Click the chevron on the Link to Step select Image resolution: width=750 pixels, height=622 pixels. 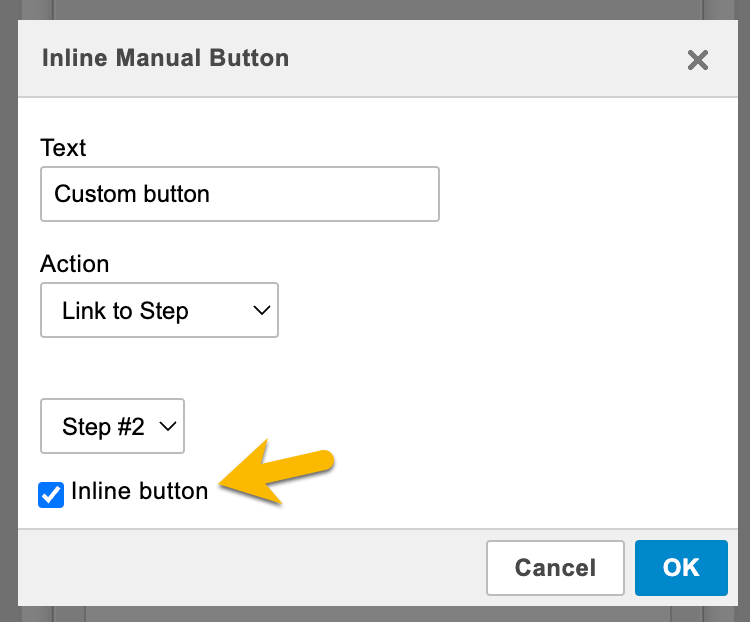click(262, 311)
